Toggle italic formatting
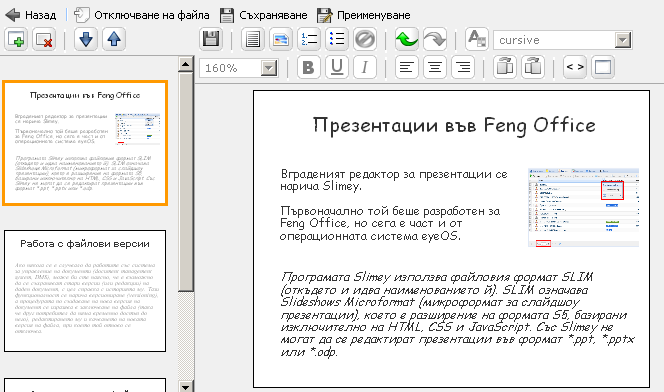 point(365,67)
